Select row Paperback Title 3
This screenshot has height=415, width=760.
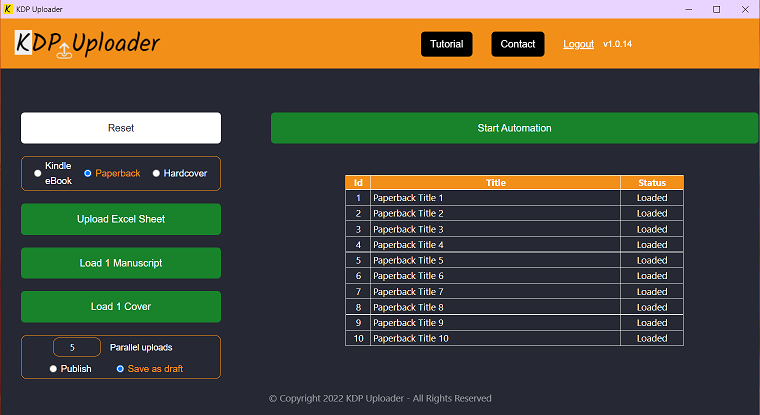514,229
